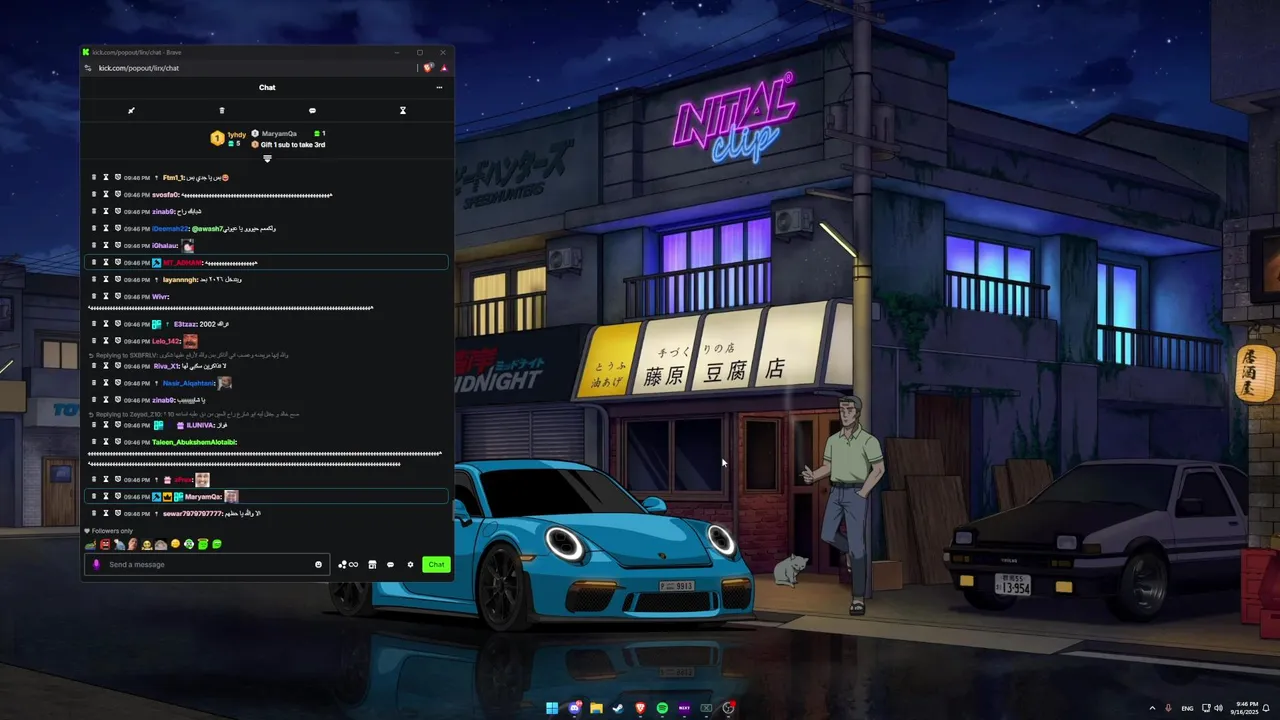This screenshot has width=1280, height=720.
Task: Click the emote image in iGhalau's message
Action: 188,245
